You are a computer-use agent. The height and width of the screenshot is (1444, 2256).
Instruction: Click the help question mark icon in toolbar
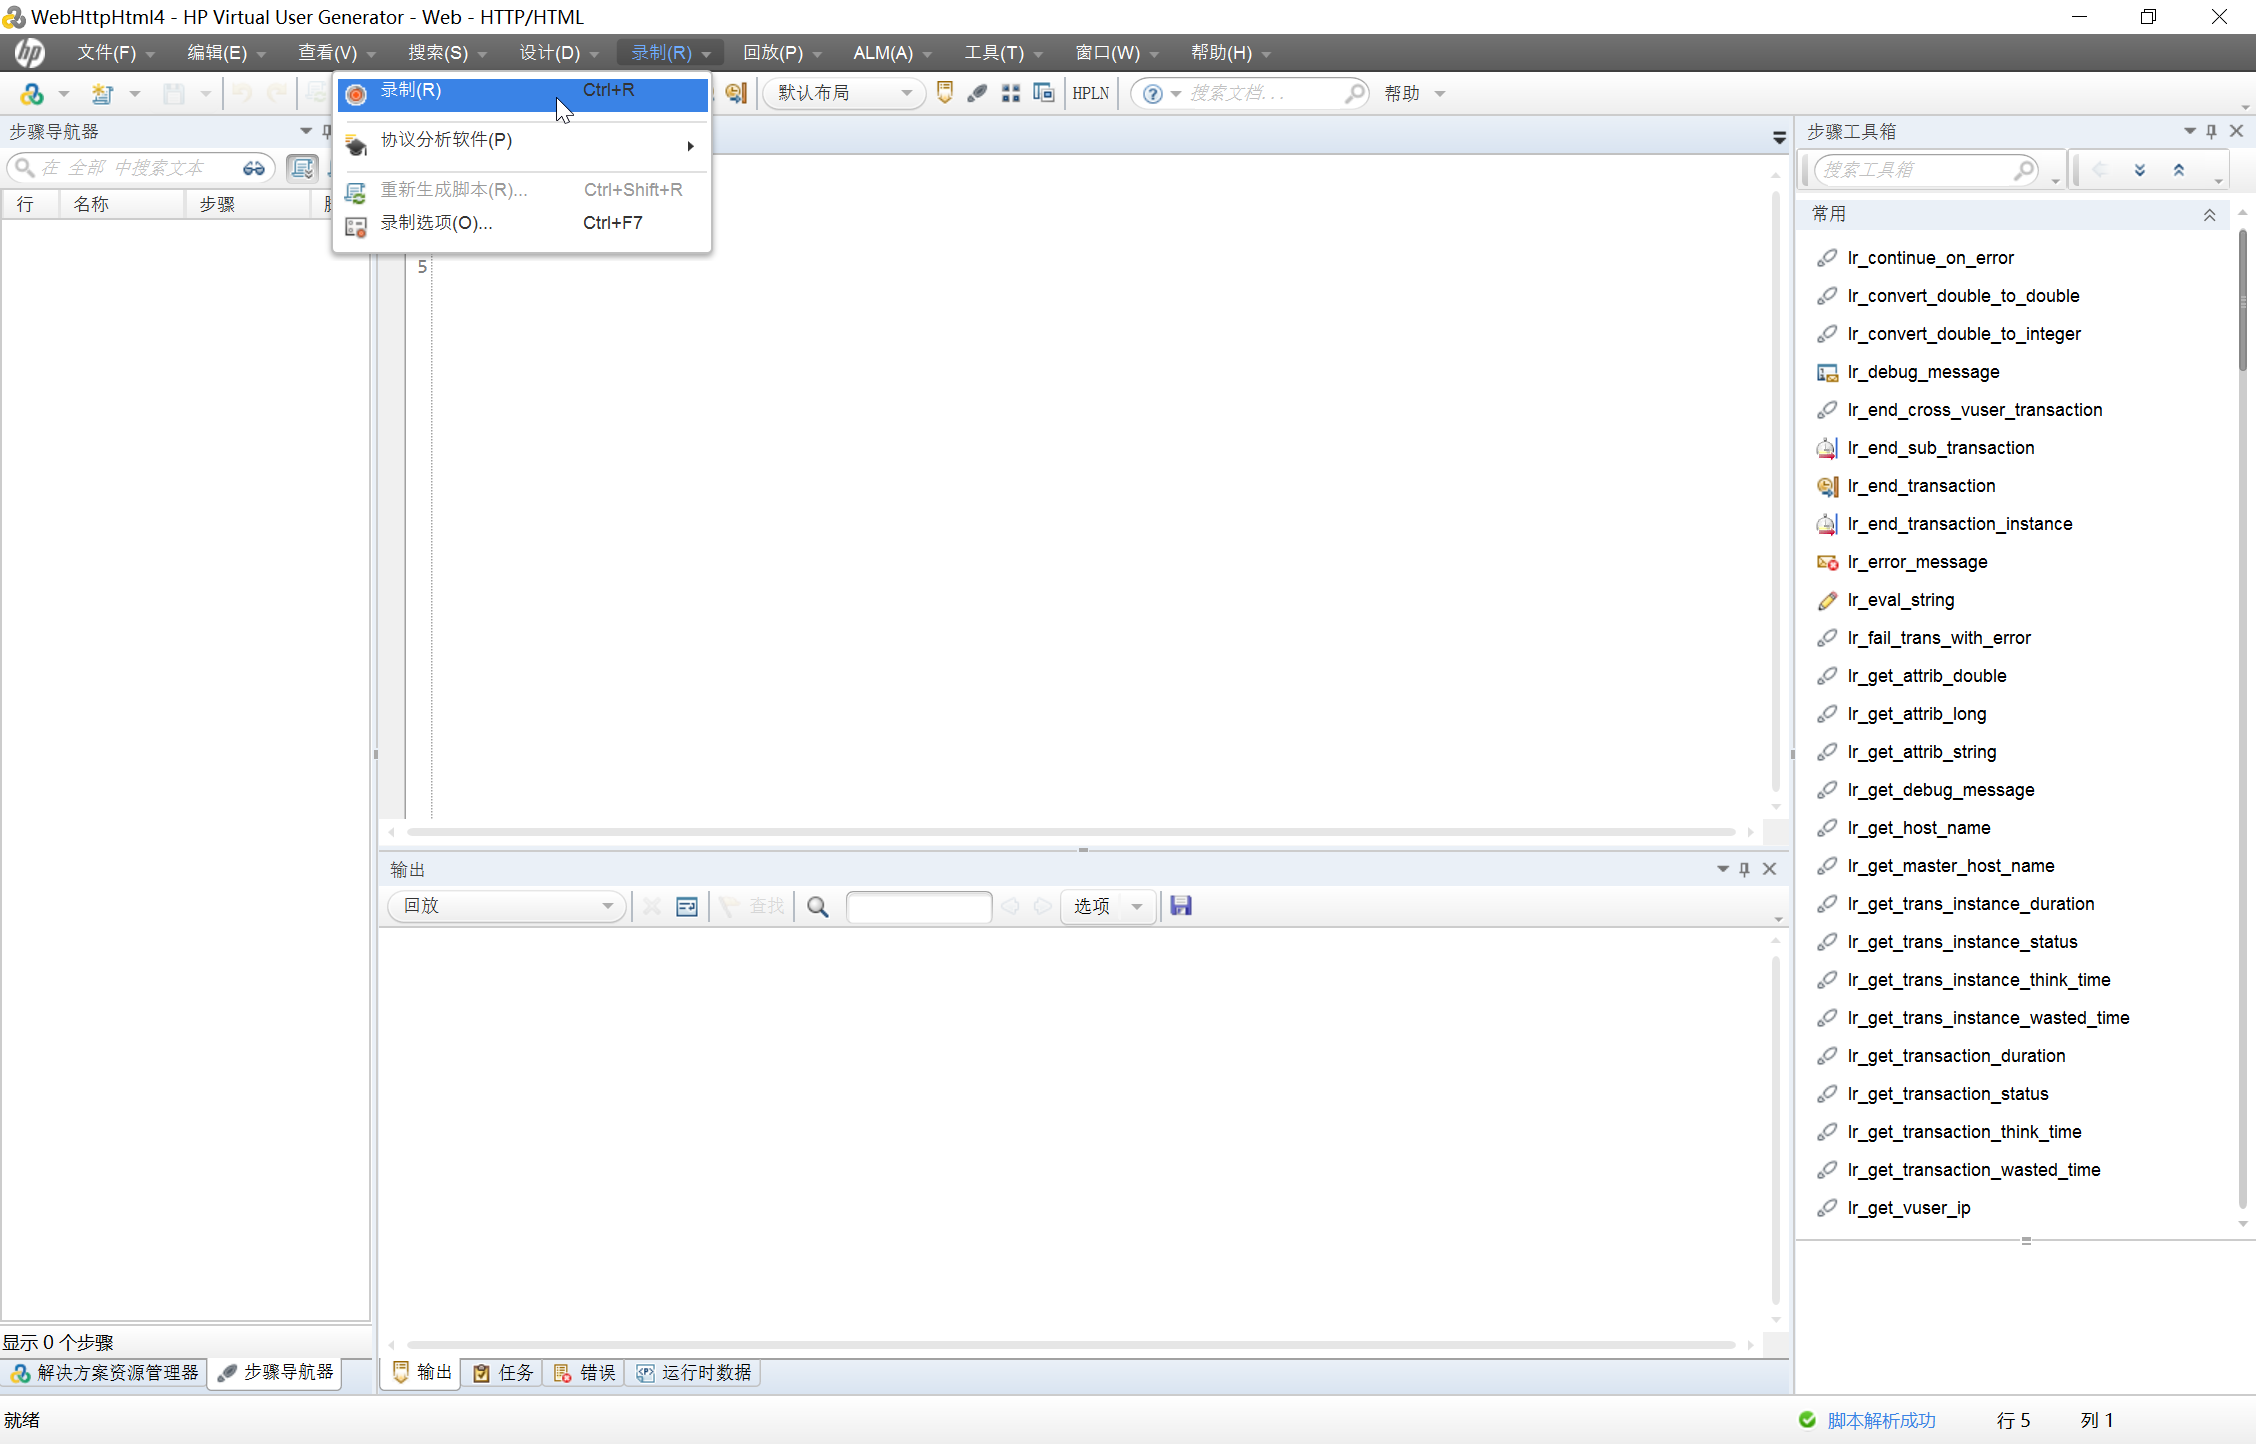click(x=1152, y=93)
